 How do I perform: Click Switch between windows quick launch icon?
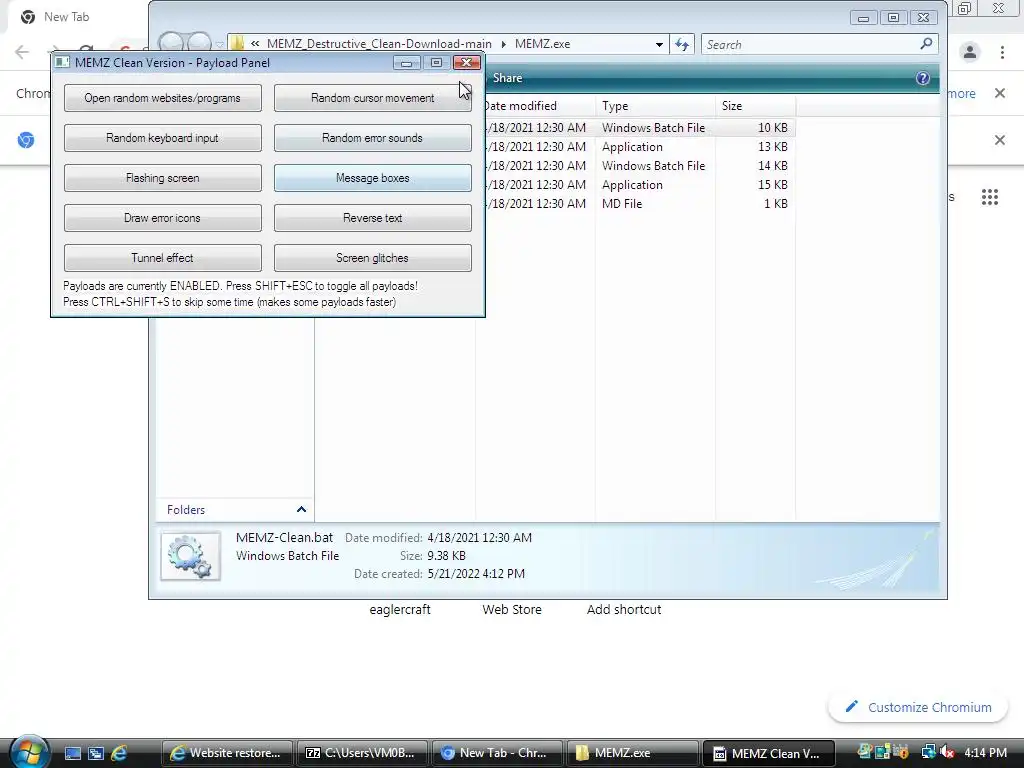pyautogui.click(x=96, y=753)
